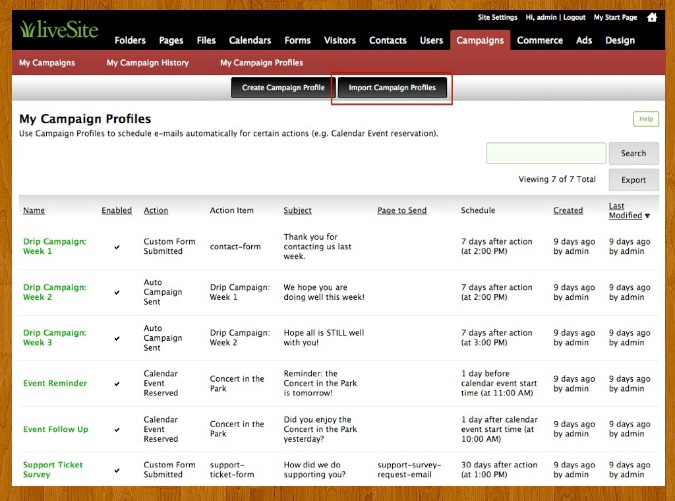Sort by the Subject column
Viewport: 675px width, 501px height.
297,210
